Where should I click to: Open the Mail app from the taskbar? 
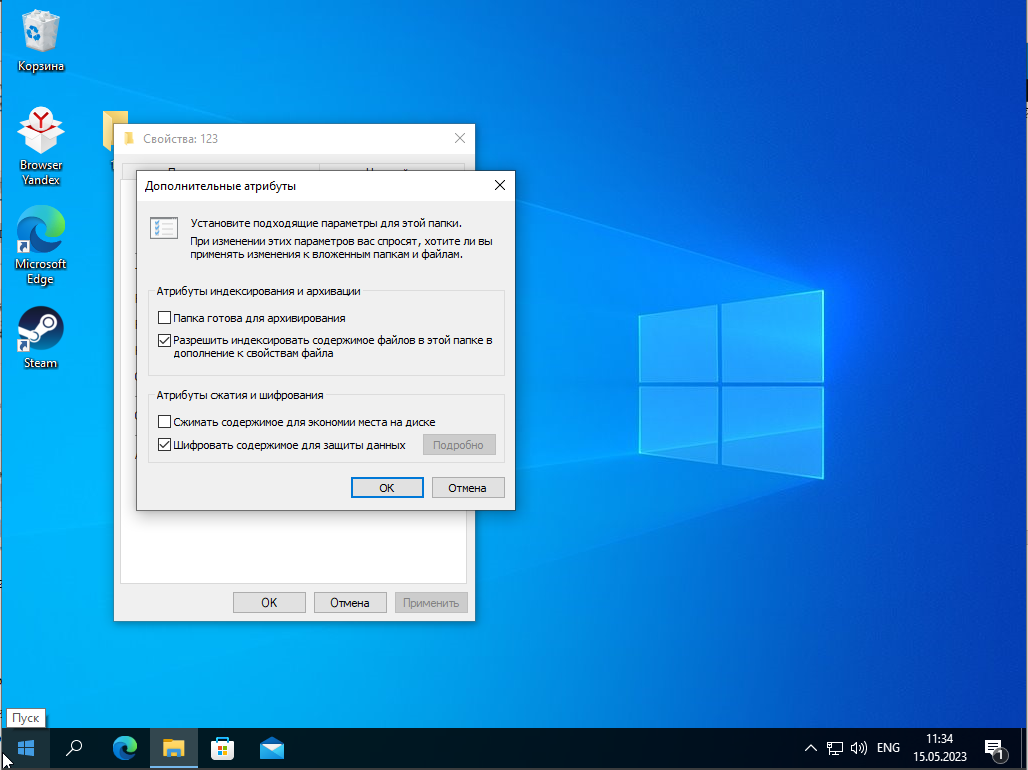click(272, 748)
